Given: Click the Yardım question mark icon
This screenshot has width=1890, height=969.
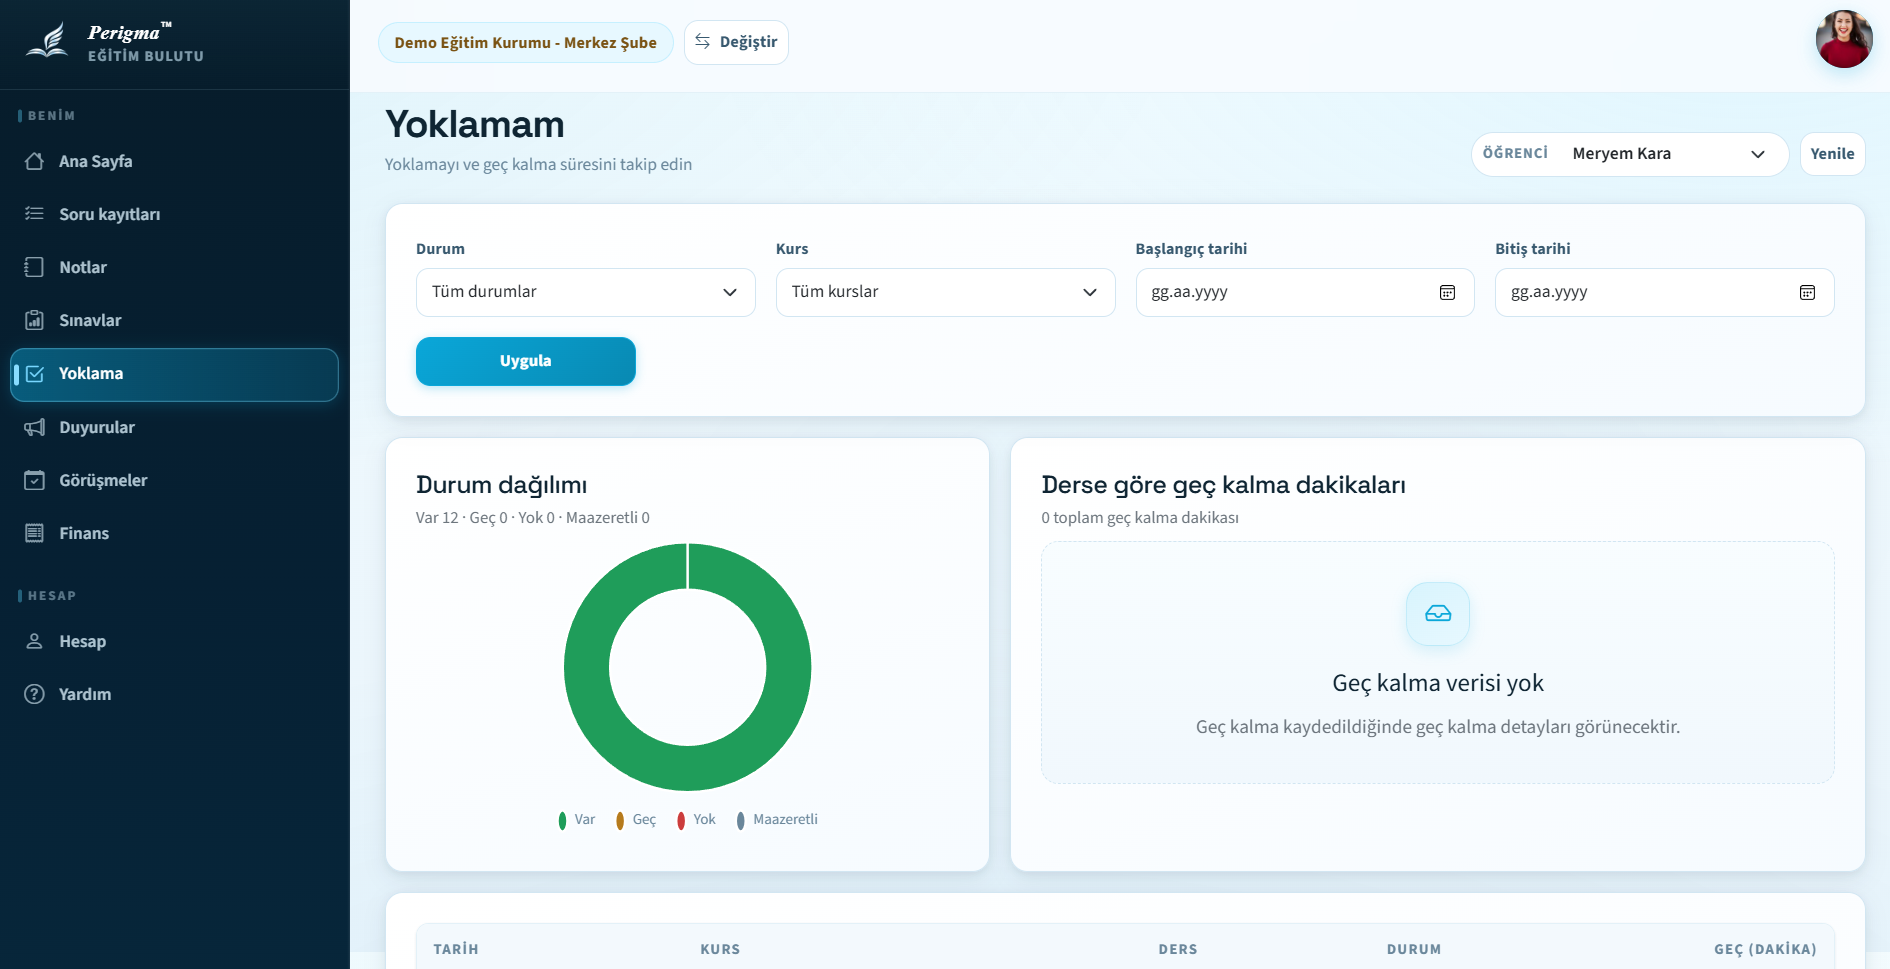Looking at the screenshot, I should (35, 694).
